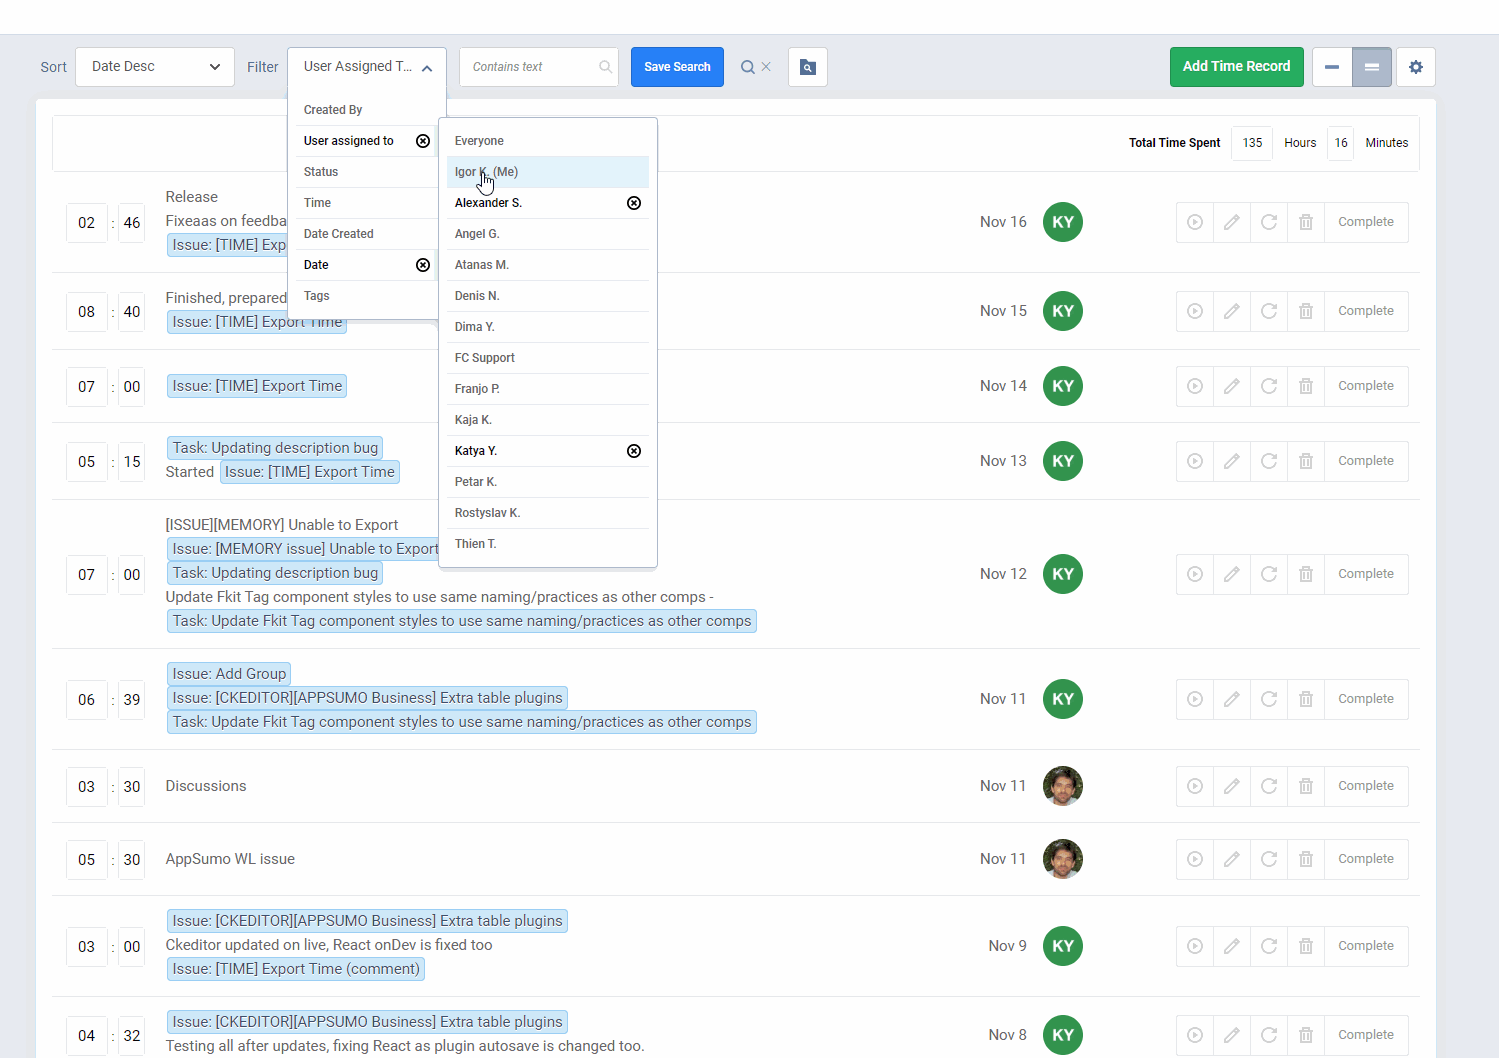Click the Save Search button
Screen dimensions: 1499x1058
(677, 67)
